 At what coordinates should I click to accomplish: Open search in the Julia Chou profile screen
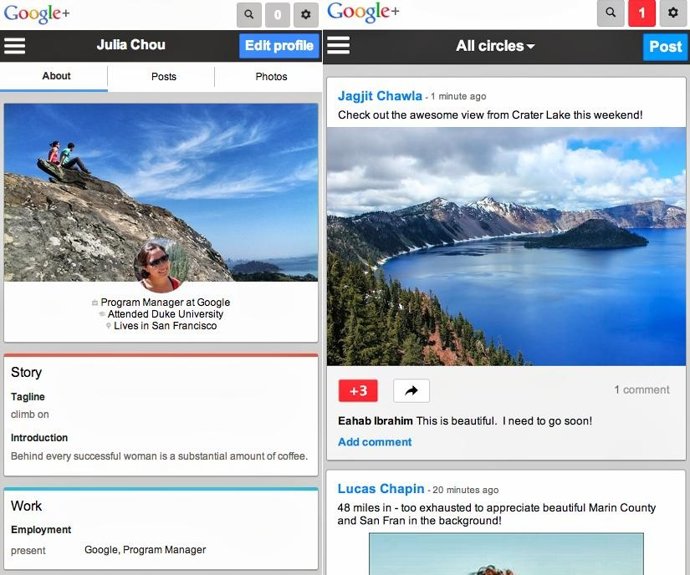249,15
